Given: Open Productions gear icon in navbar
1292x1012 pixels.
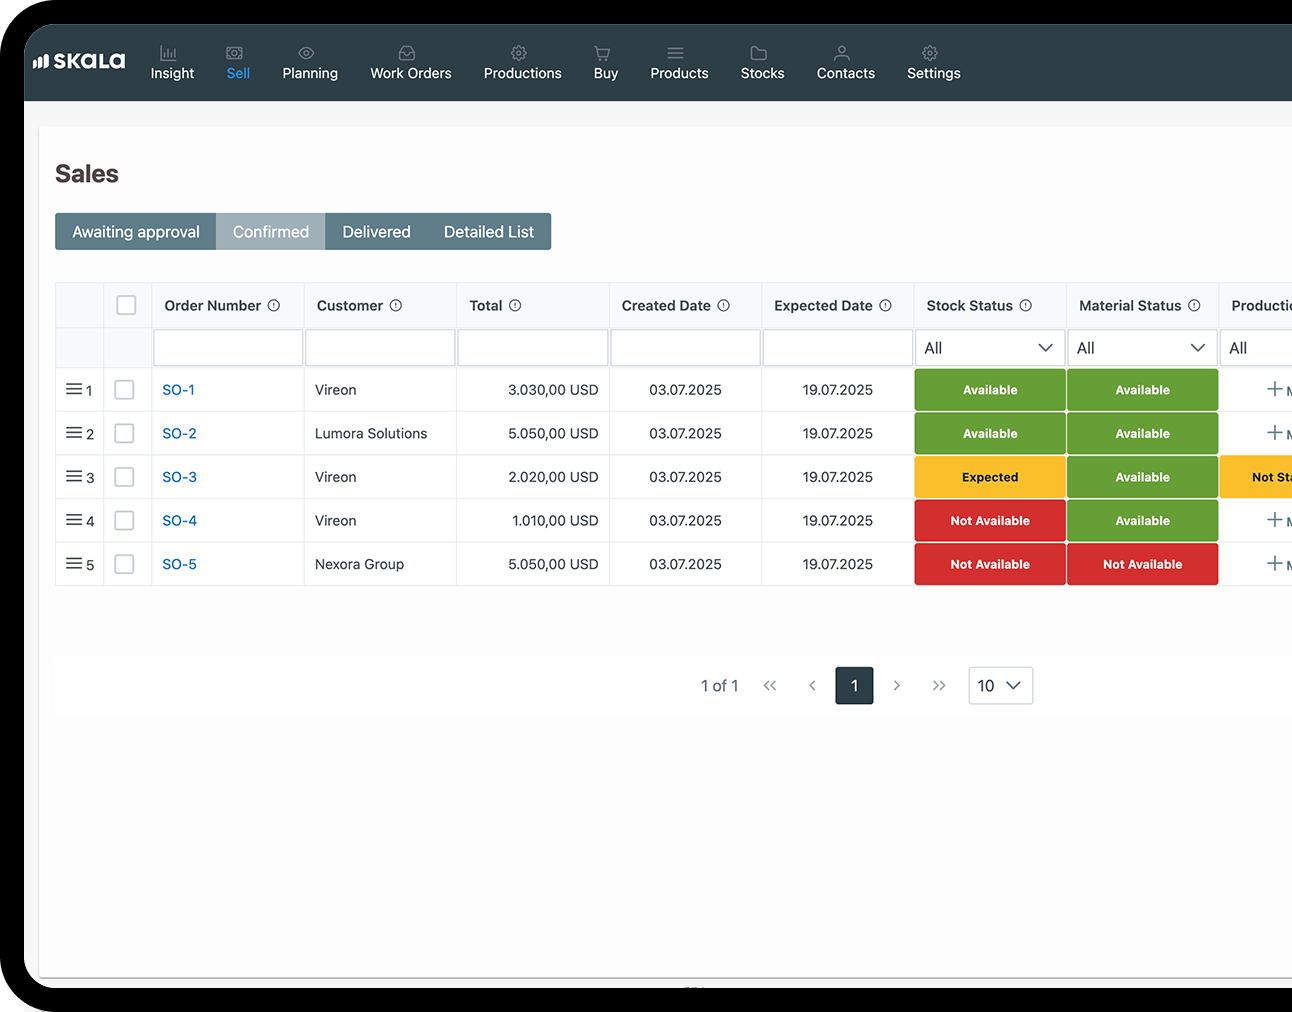Looking at the screenshot, I should tap(518, 53).
